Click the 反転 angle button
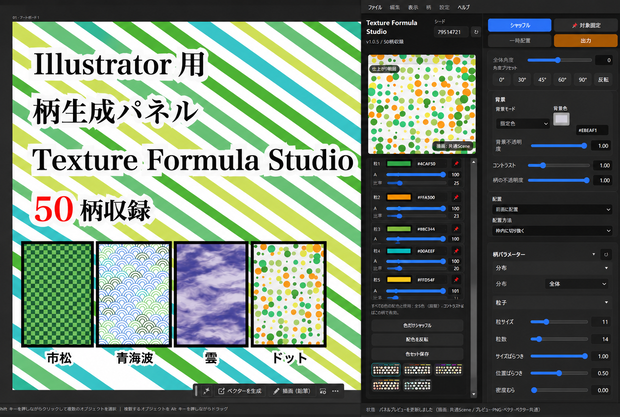620x417 pixels. click(x=603, y=79)
